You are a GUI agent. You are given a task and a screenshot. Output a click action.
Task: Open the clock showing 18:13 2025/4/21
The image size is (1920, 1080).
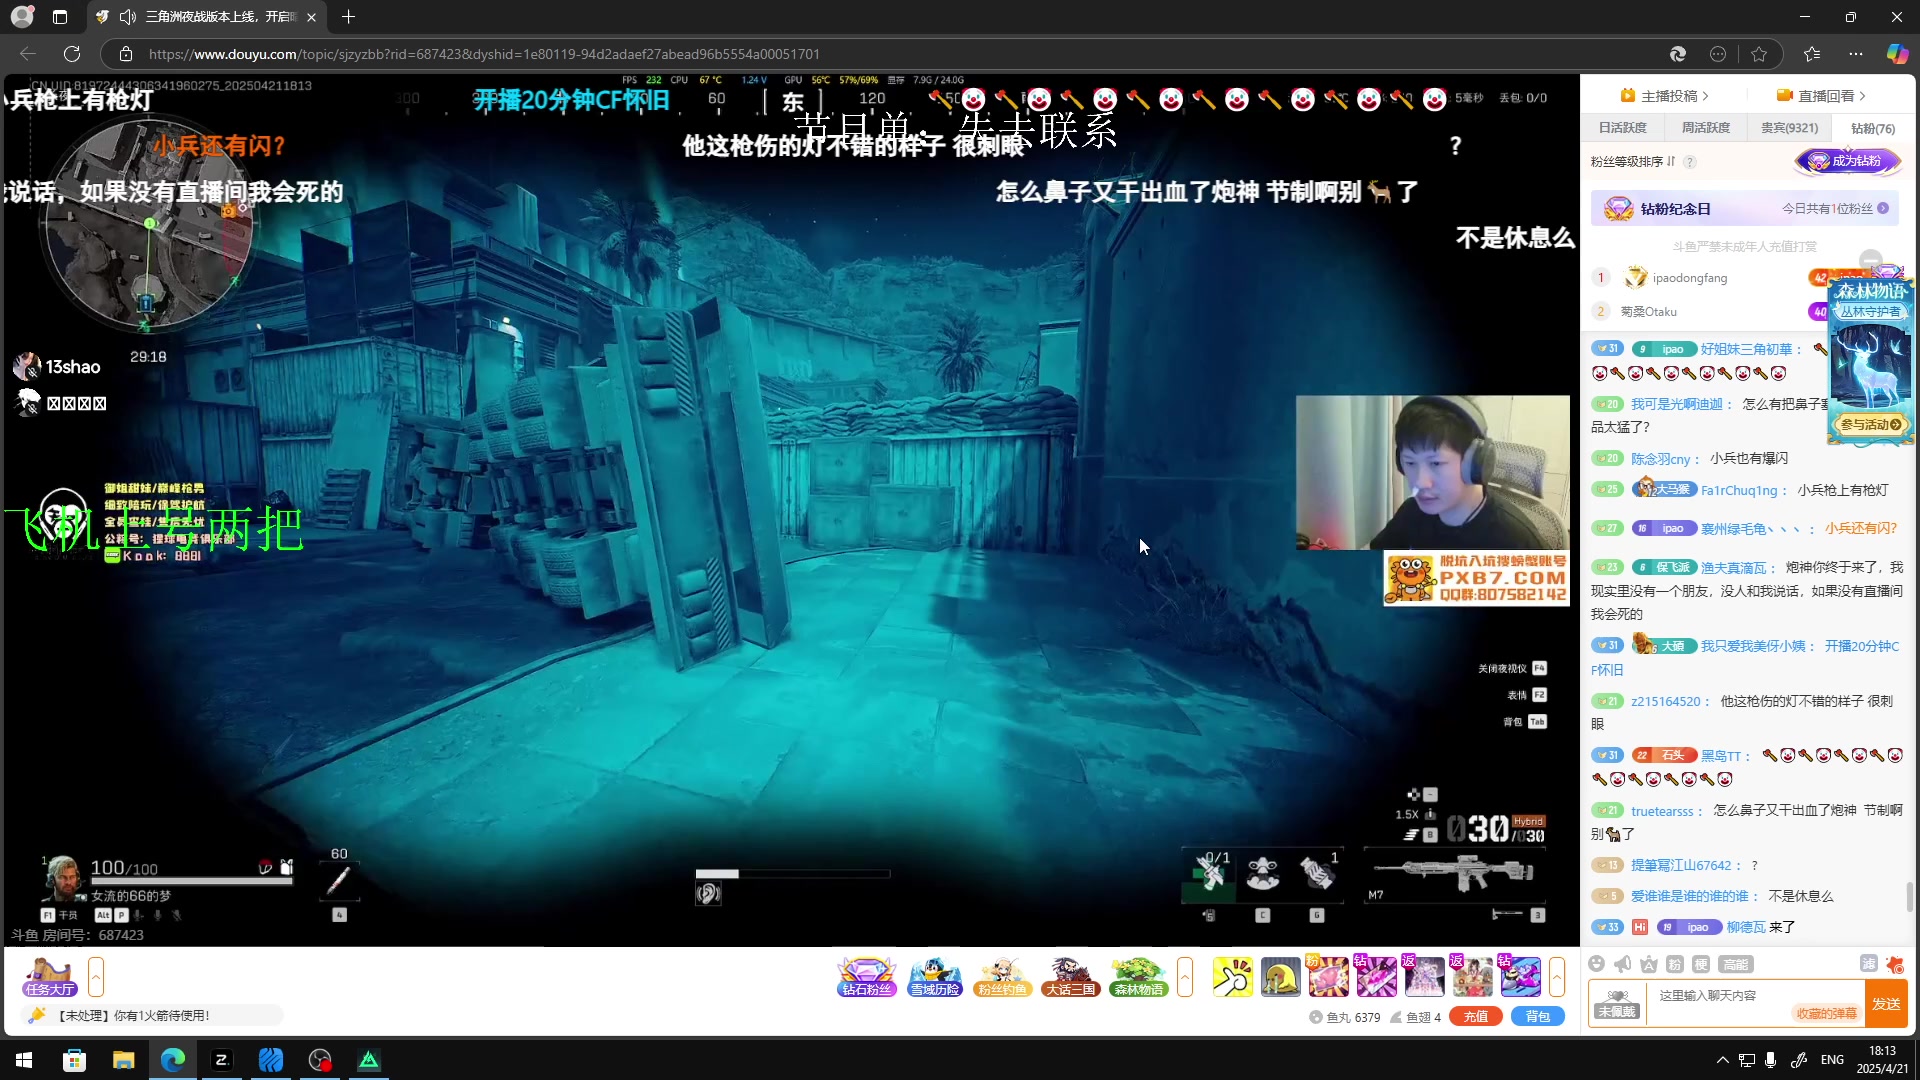(1883, 1060)
